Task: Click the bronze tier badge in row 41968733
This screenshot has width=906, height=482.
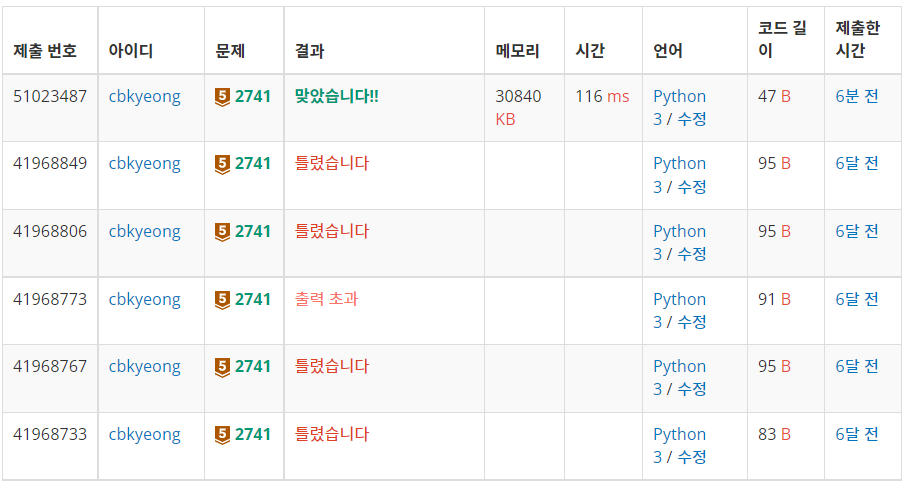Action: (222, 435)
